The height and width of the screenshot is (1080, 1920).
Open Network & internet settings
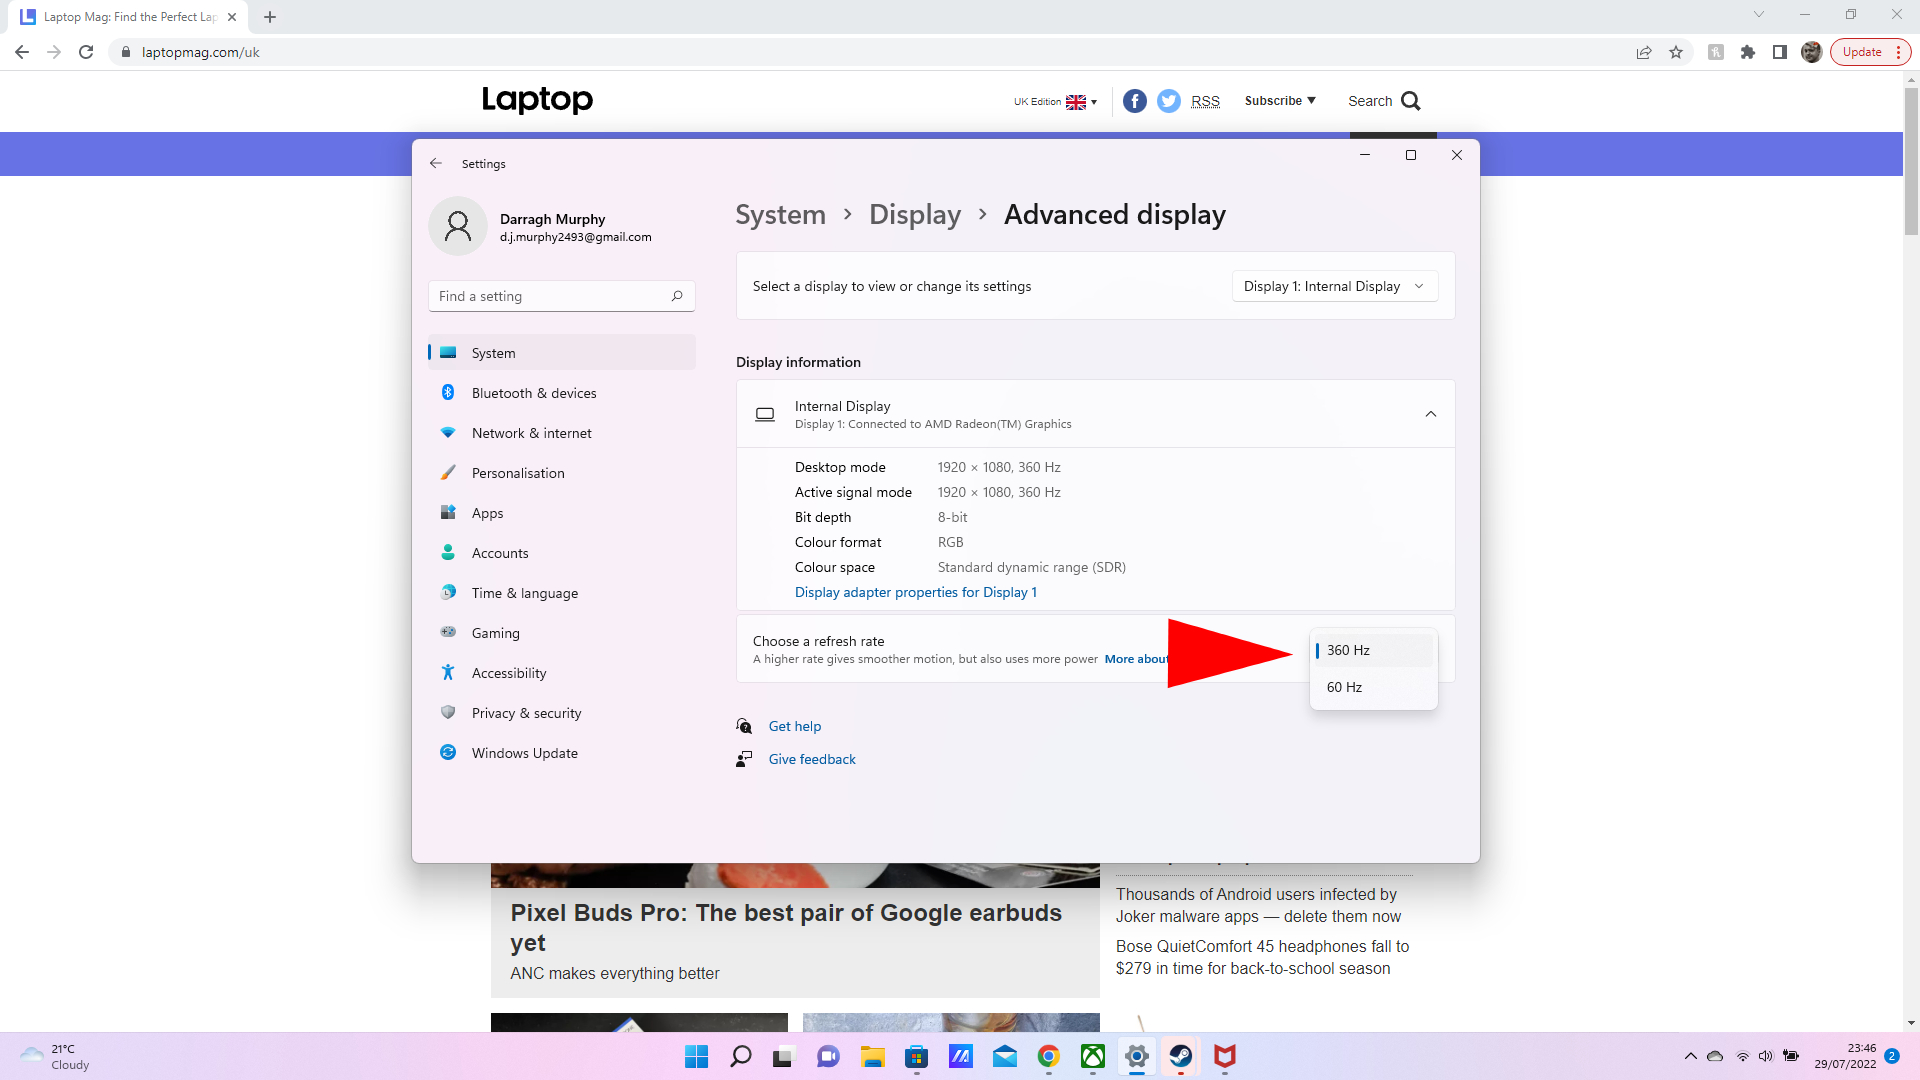(x=531, y=433)
